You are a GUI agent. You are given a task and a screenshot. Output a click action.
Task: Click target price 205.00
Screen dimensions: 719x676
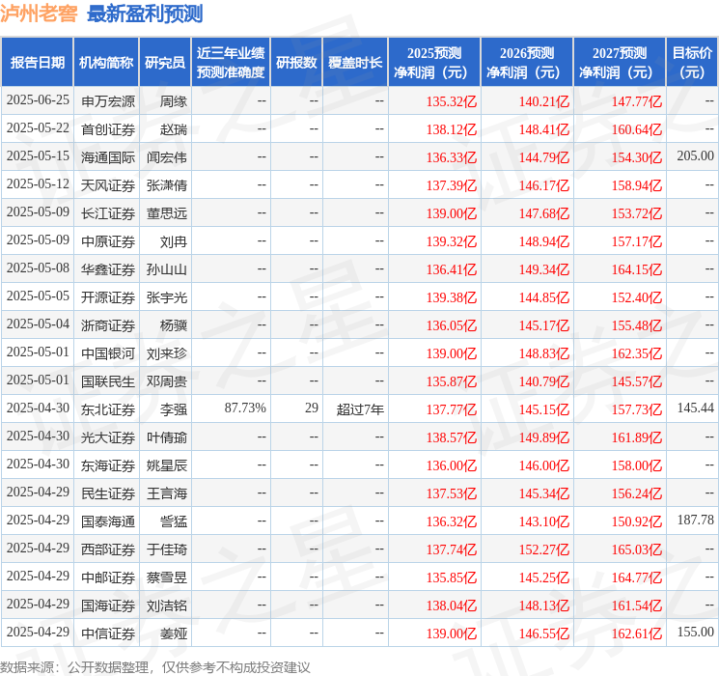(x=695, y=156)
